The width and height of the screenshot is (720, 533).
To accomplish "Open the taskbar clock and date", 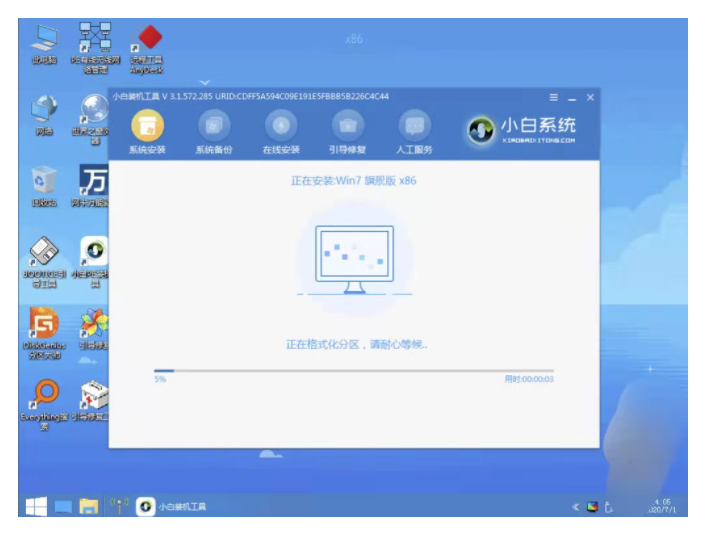I will click(662, 506).
